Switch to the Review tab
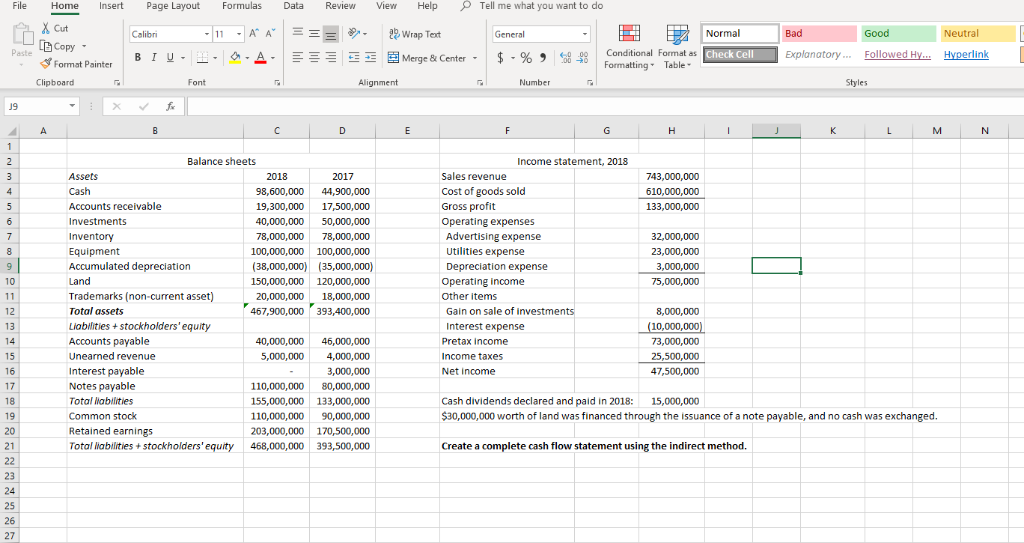Screen dimensions: 1024x543 pyautogui.click(x=340, y=6)
